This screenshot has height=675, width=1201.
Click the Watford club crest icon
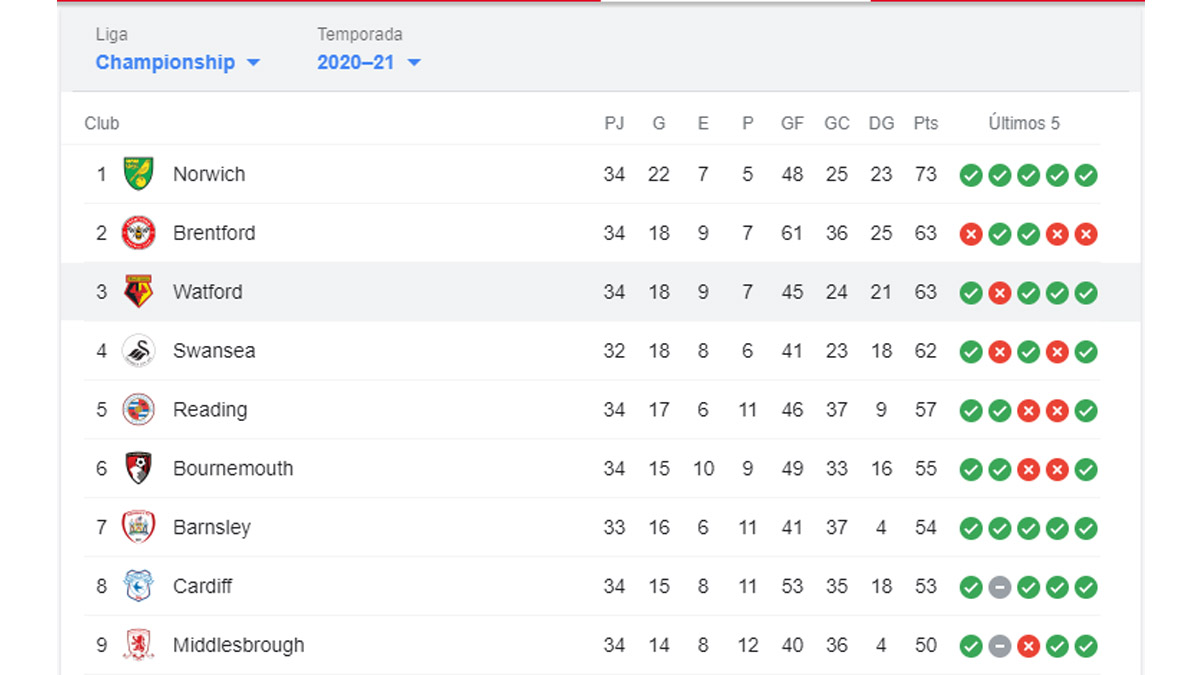[x=138, y=292]
